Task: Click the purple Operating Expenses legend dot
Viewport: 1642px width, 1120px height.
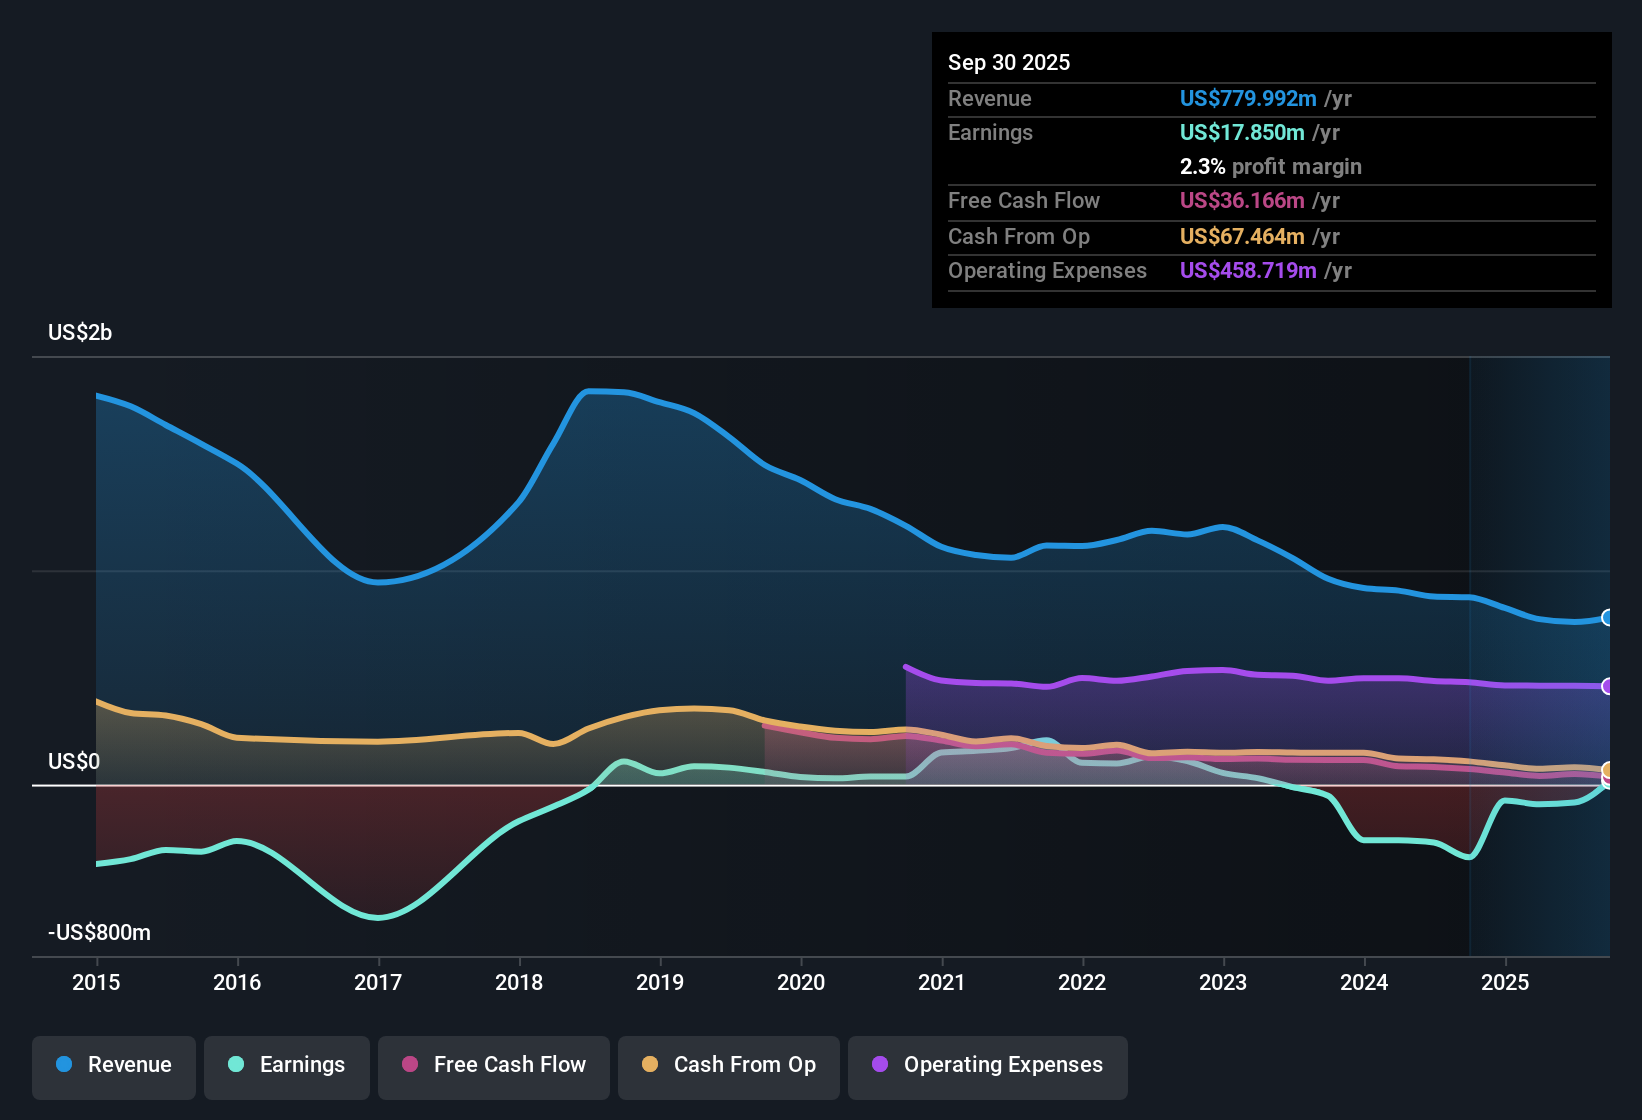Action: point(881,1066)
